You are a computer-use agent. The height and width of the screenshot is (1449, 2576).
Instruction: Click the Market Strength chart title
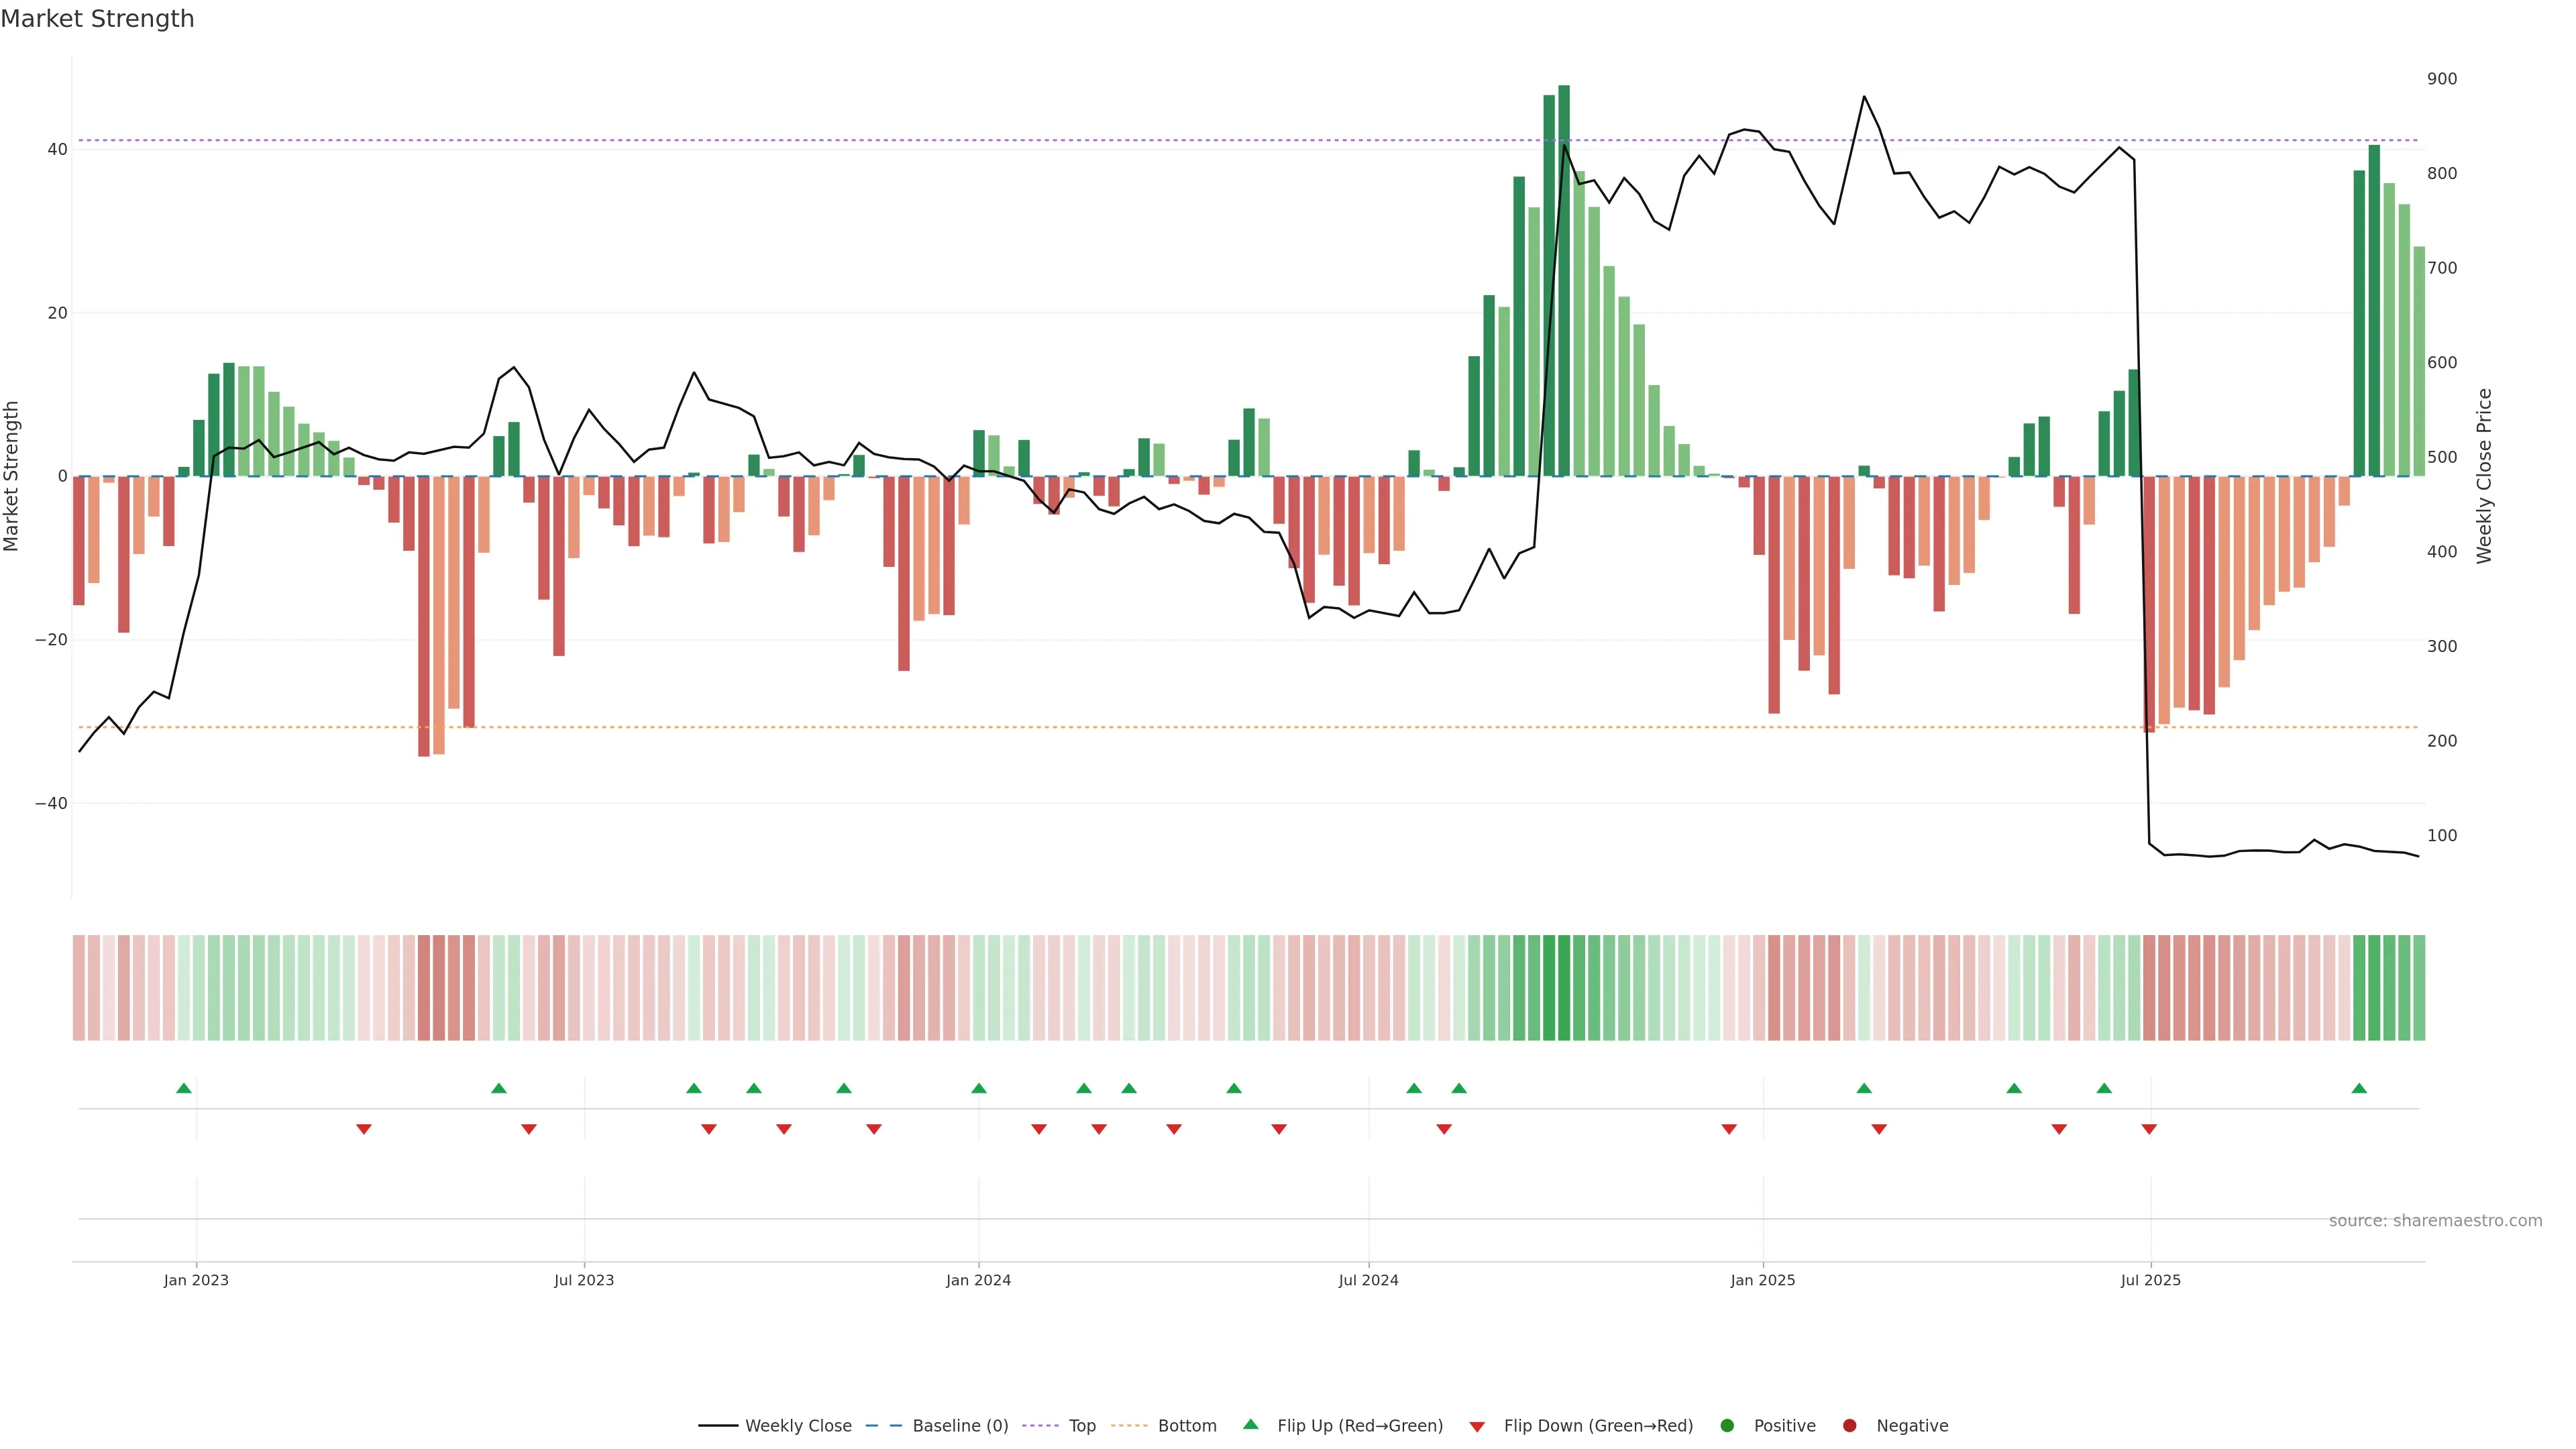click(x=97, y=19)
